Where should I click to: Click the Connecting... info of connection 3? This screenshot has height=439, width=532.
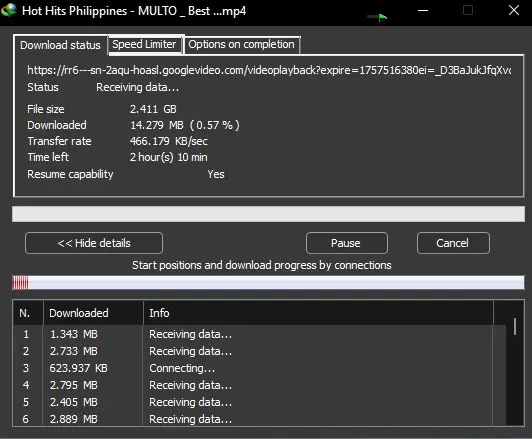(182, 368)
